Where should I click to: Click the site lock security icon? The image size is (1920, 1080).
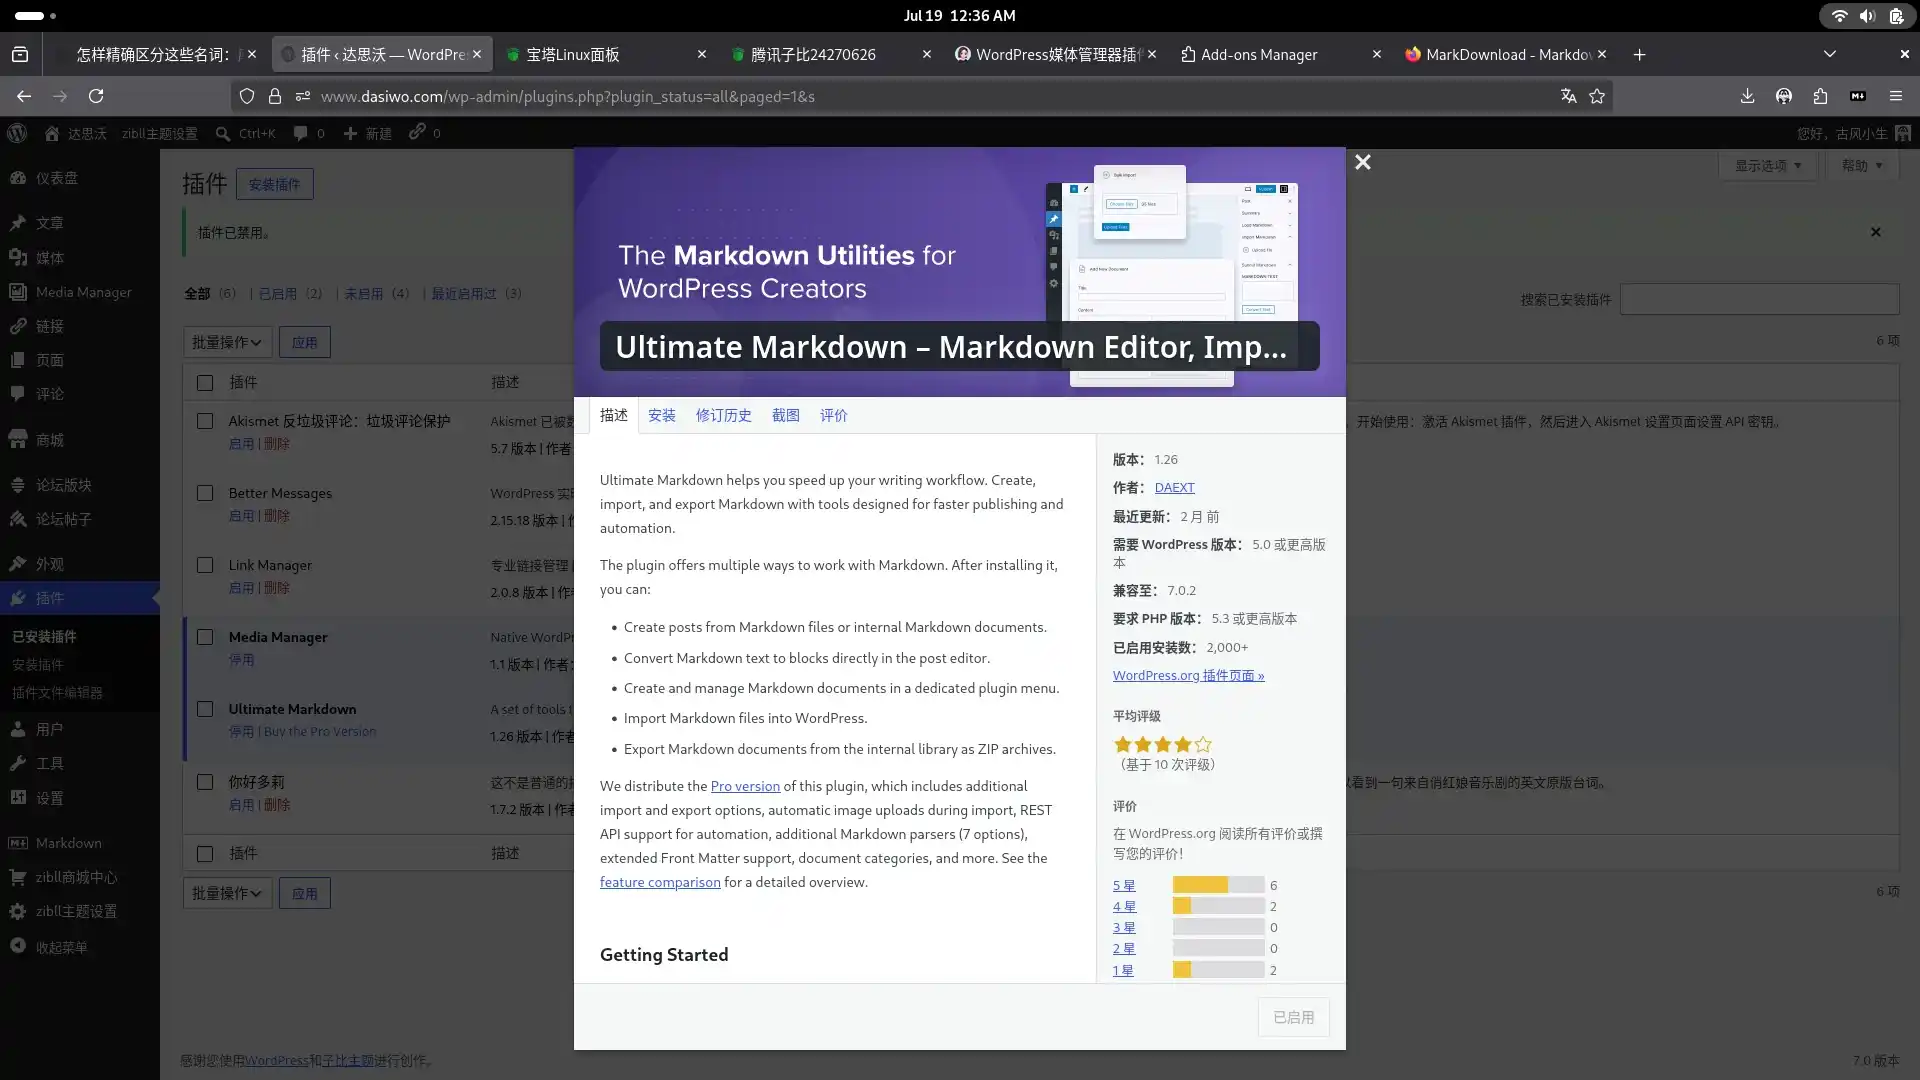click(275, 96)
